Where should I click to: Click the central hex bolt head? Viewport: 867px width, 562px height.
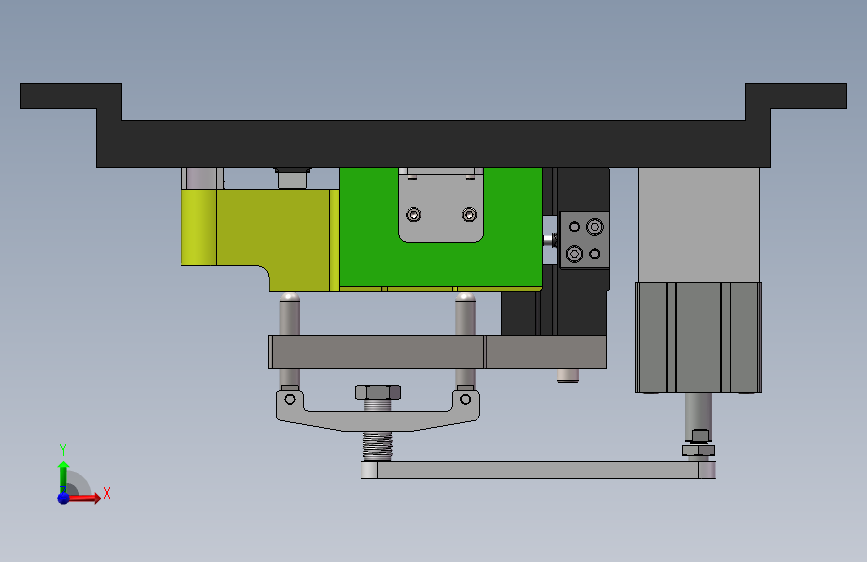(x=378, y=393)
